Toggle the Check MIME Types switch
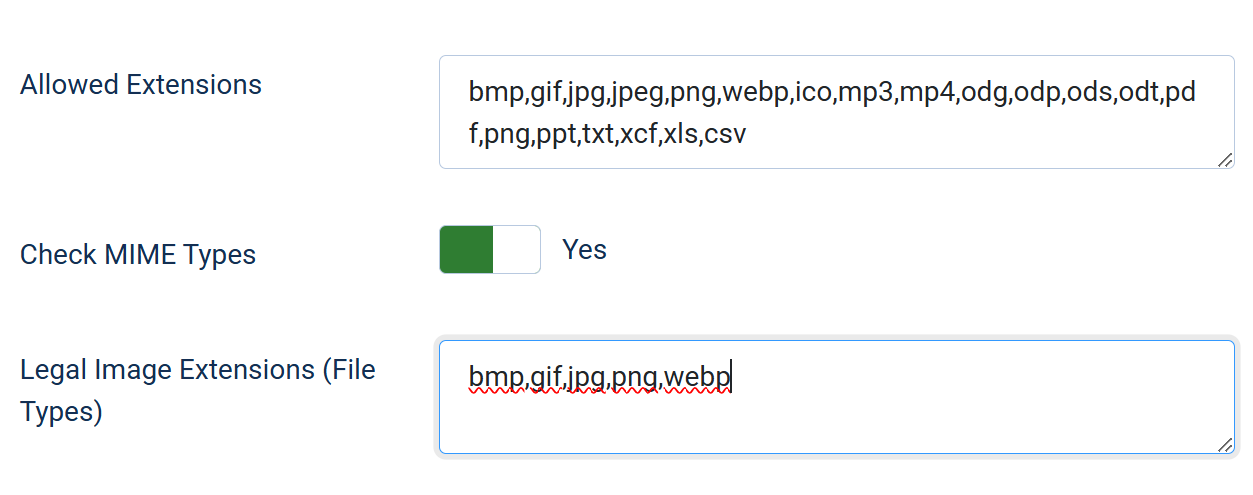This screenshot has width=1253, height=495. [x=489, y=250]
